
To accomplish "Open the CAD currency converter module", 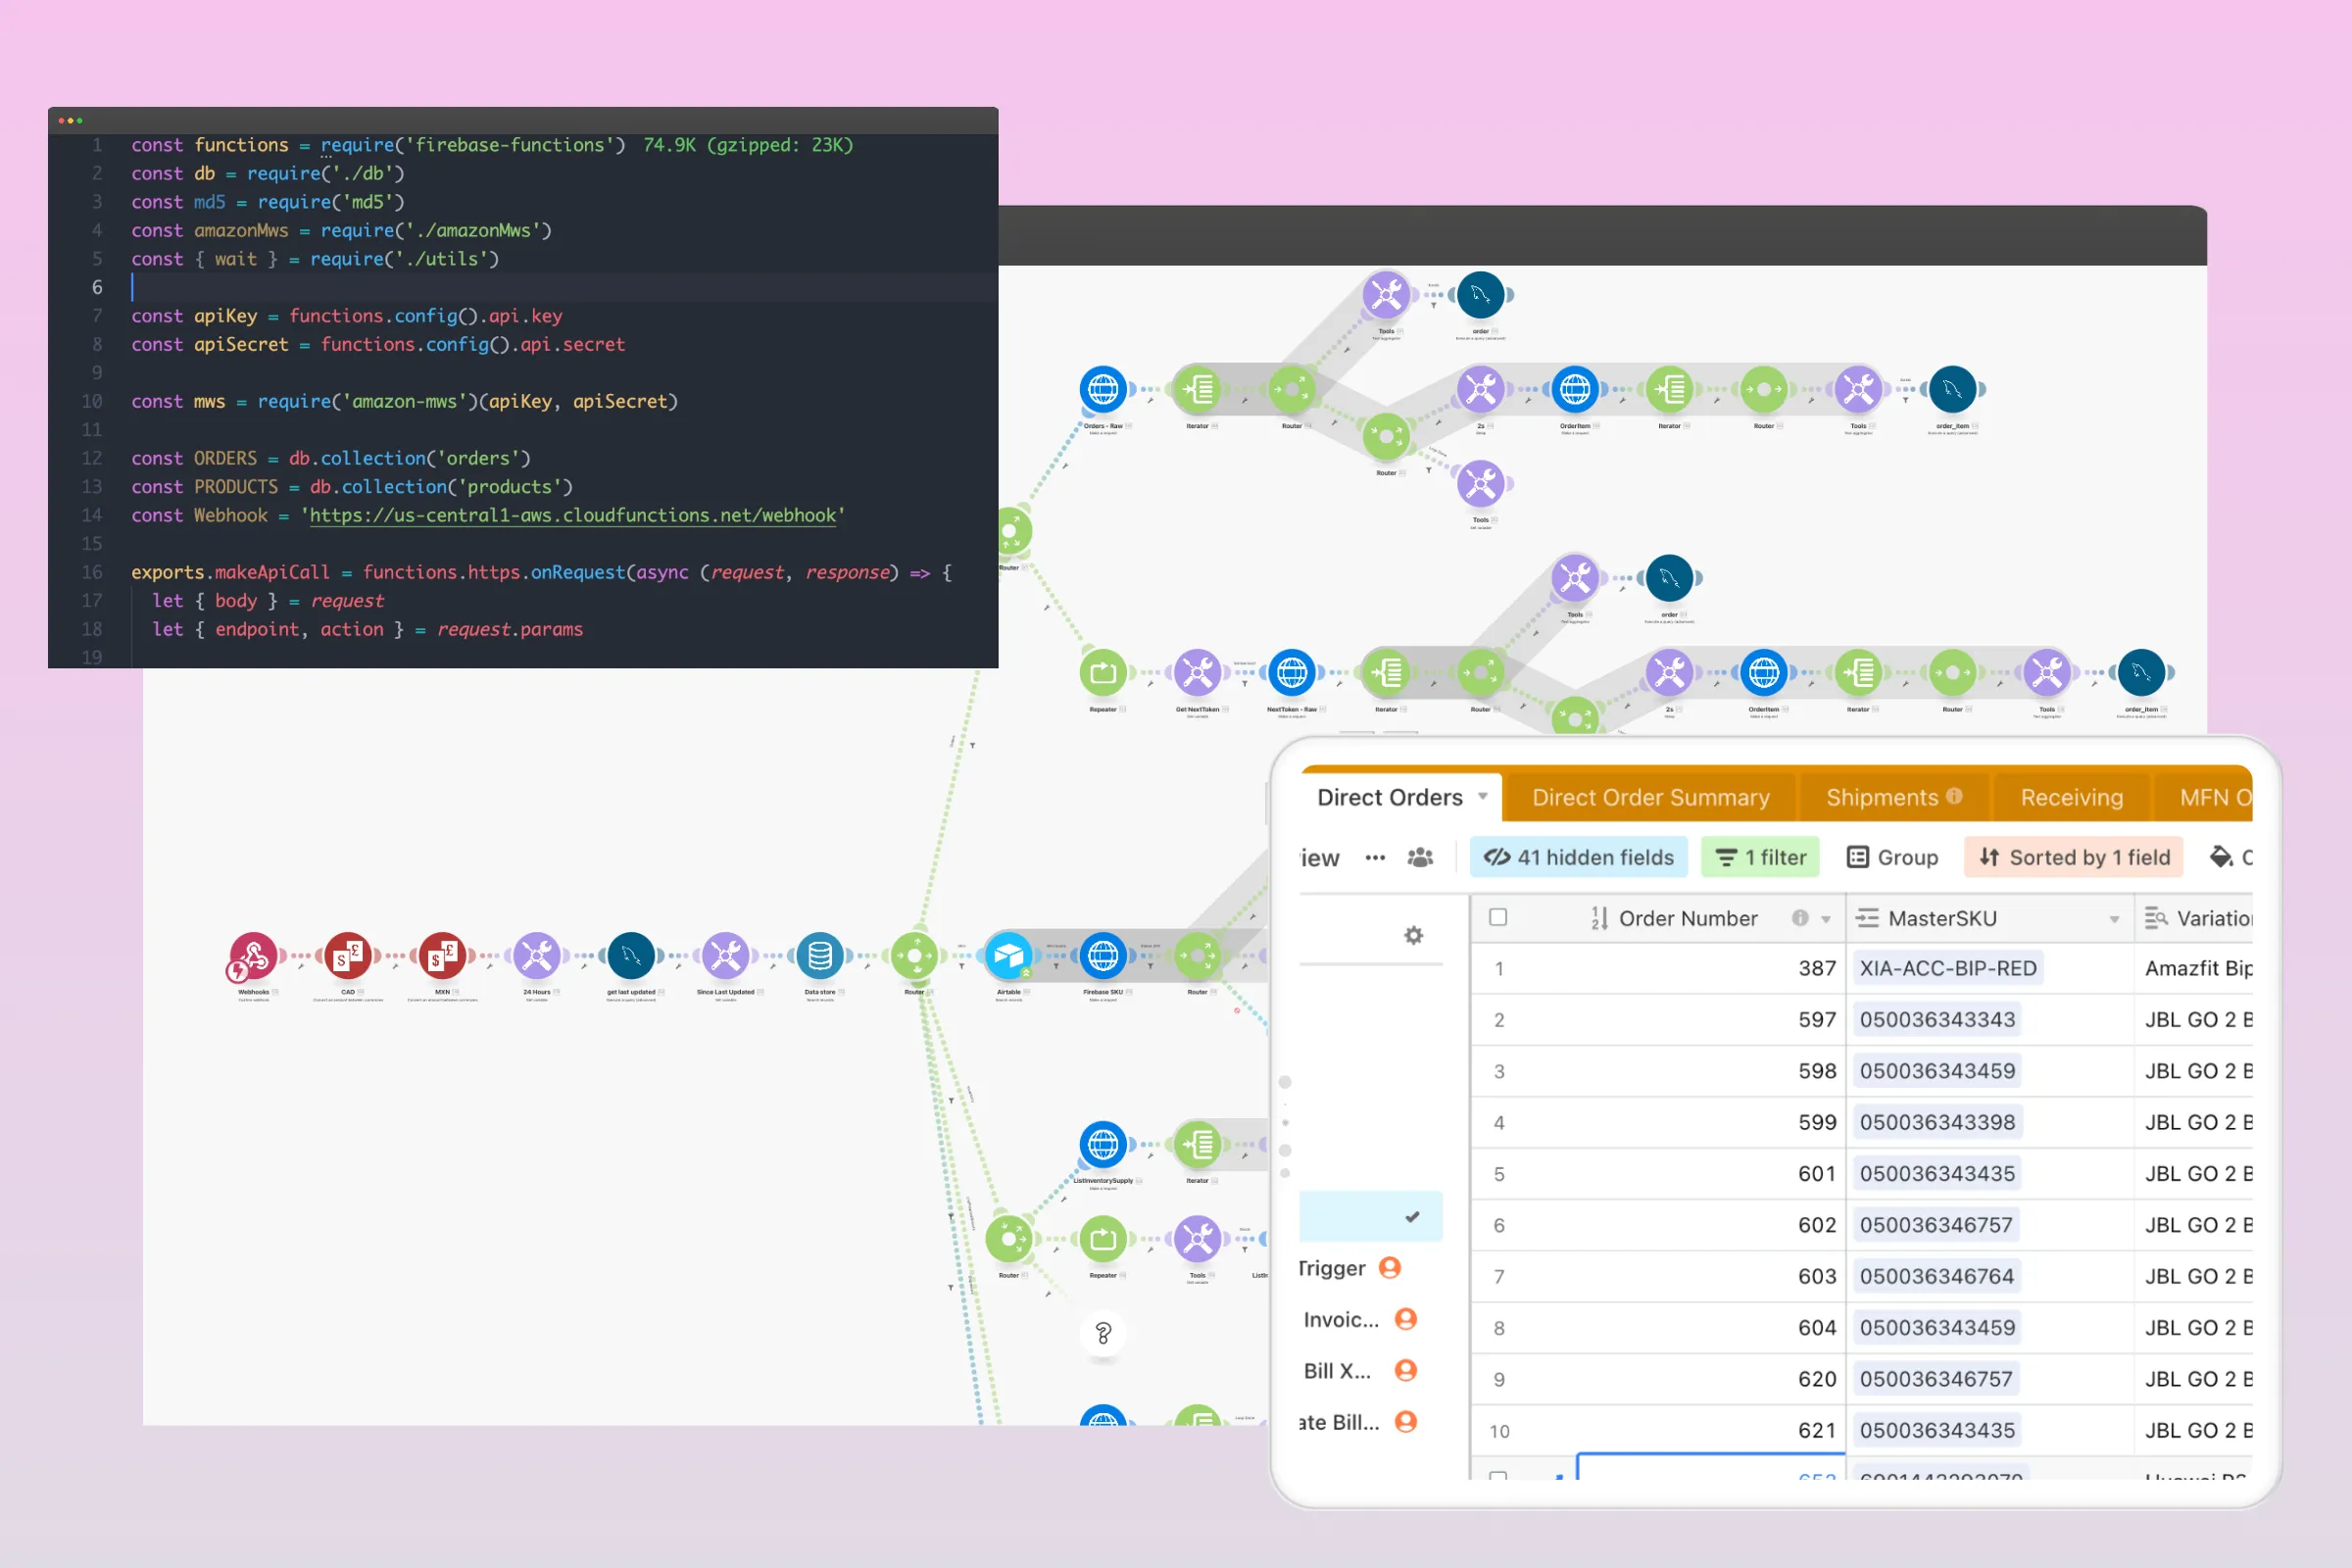I will [347, 956].
